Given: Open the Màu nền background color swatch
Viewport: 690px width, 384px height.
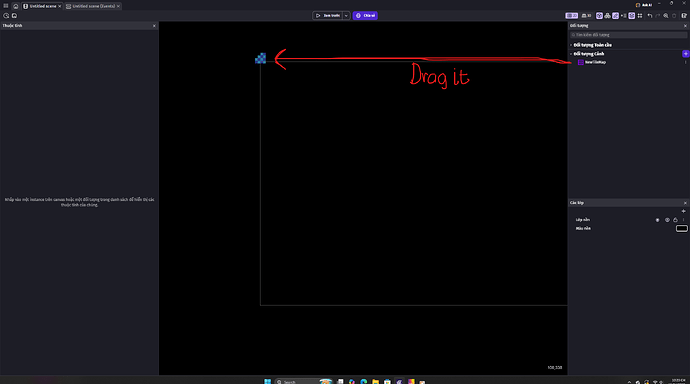Looking at the screenshot, I should (682, 228).
